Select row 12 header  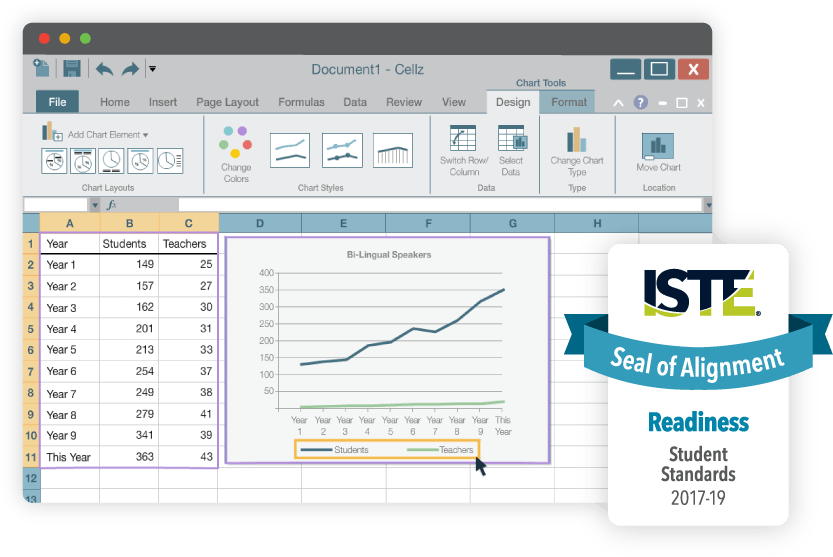pos(31,478)
